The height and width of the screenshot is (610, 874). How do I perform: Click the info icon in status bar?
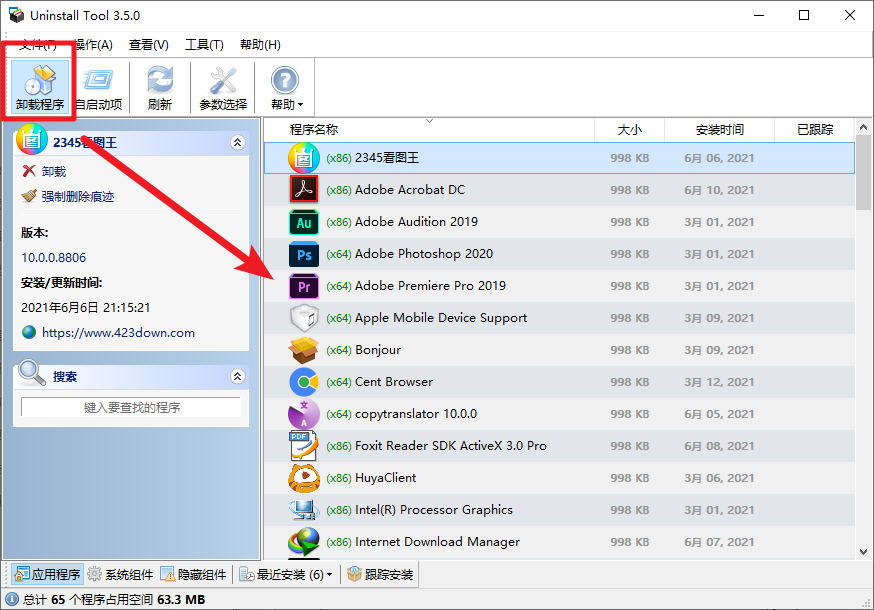pyautogui.click(x=12, y=599)
